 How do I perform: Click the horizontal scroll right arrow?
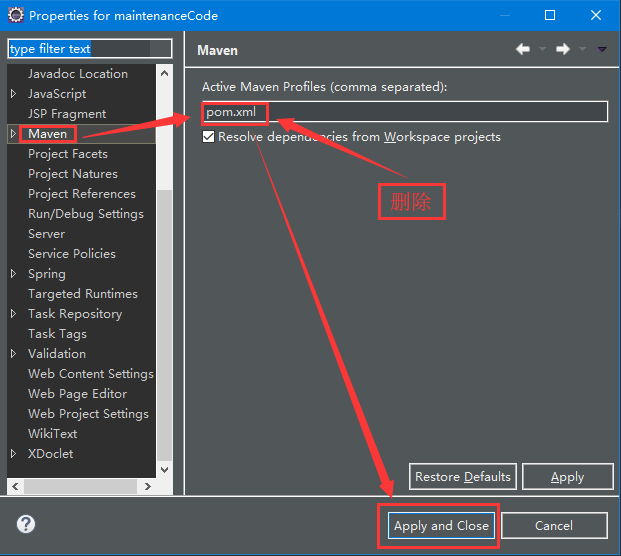pyautogui.click(x=148, y=486)
